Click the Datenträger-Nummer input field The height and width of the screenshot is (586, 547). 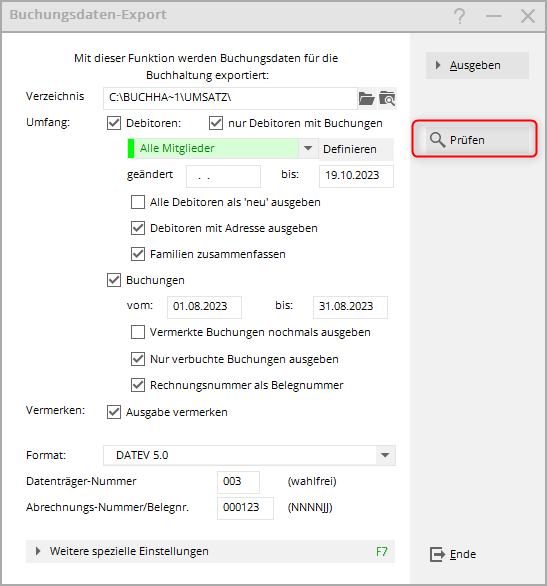point(238,482)
